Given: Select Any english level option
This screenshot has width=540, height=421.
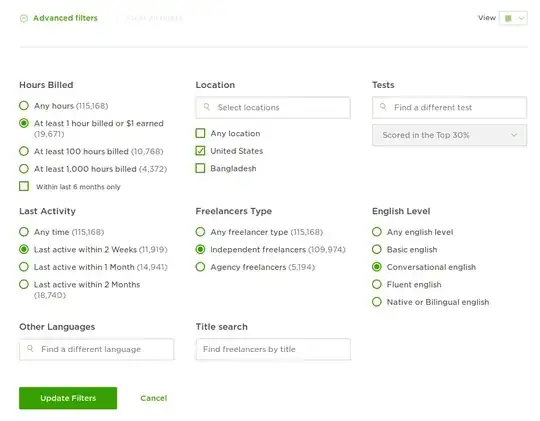Looking at the screenshot, I should click(377, 232).
